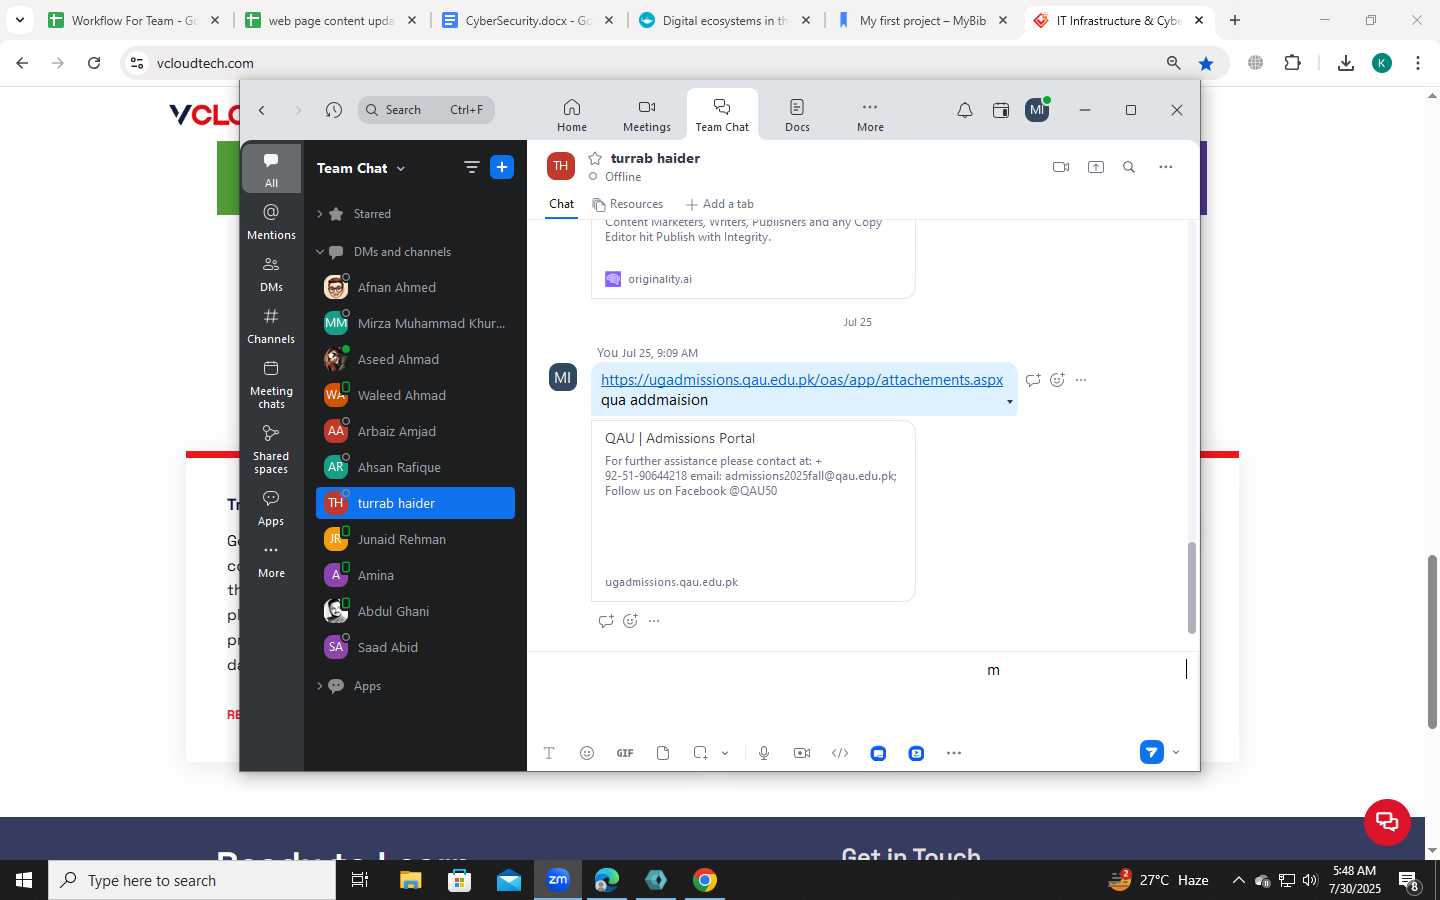Click Windows Start button
The height and width of the screenshot is (900, 1440).
(24, 880)
